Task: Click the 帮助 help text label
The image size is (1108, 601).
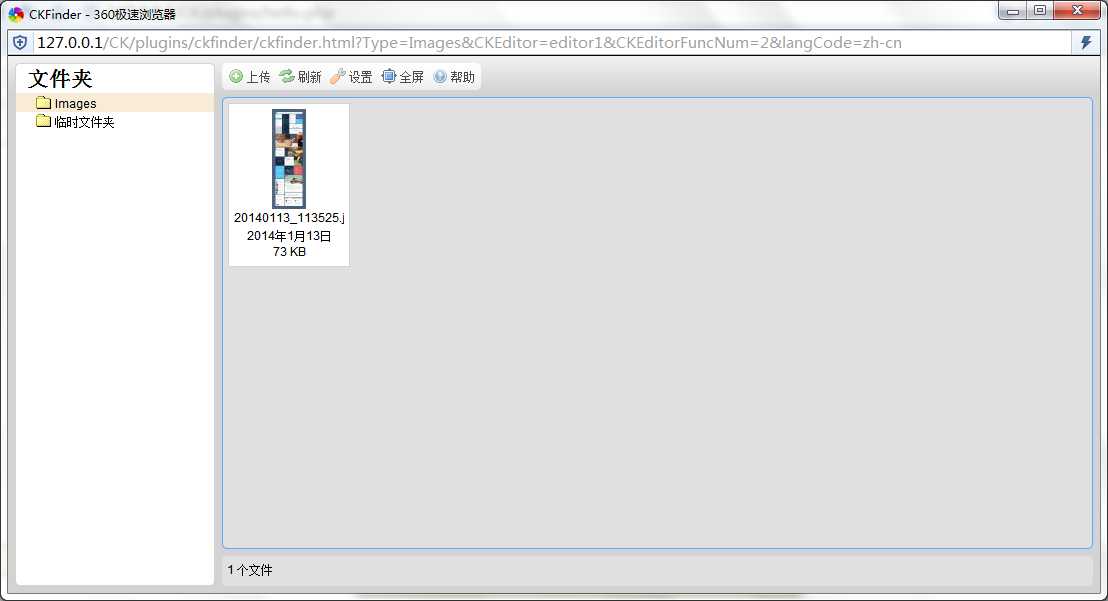Action: pos(462,77)
